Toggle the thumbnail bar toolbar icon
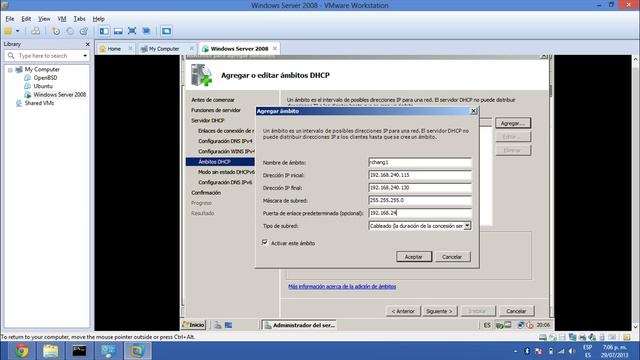This screenshot has width=640, height=360. [118, 31]
